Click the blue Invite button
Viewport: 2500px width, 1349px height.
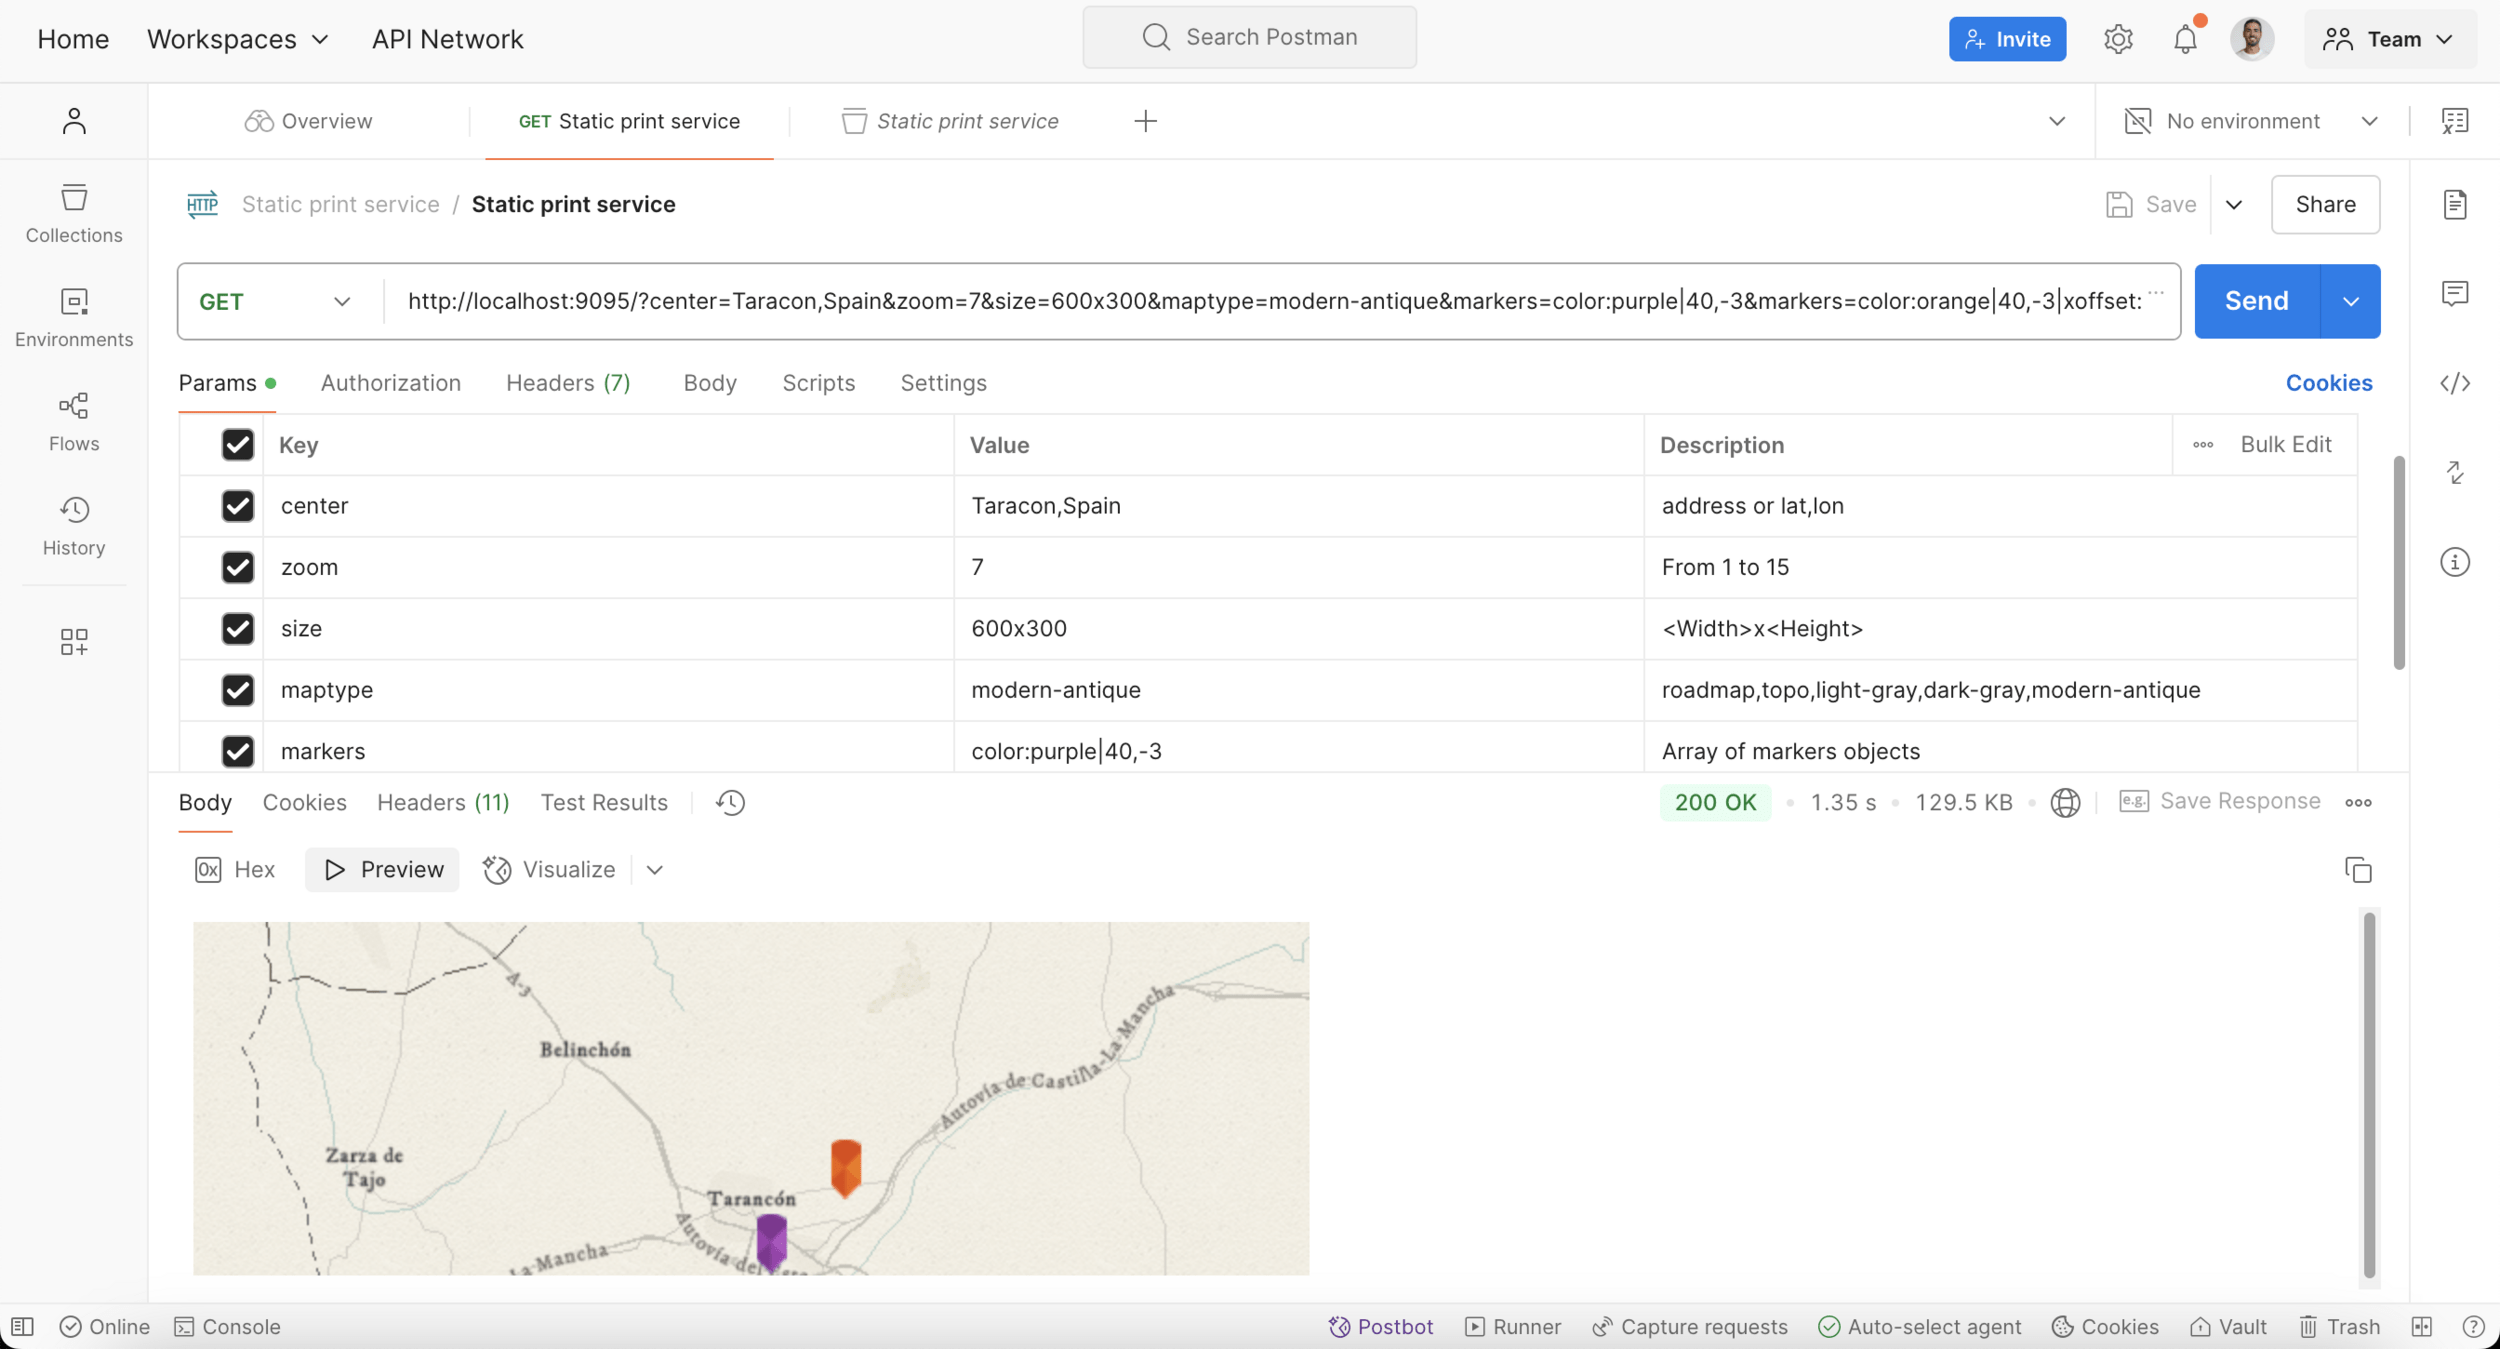pyautogui.click(x=2007, y=39)
